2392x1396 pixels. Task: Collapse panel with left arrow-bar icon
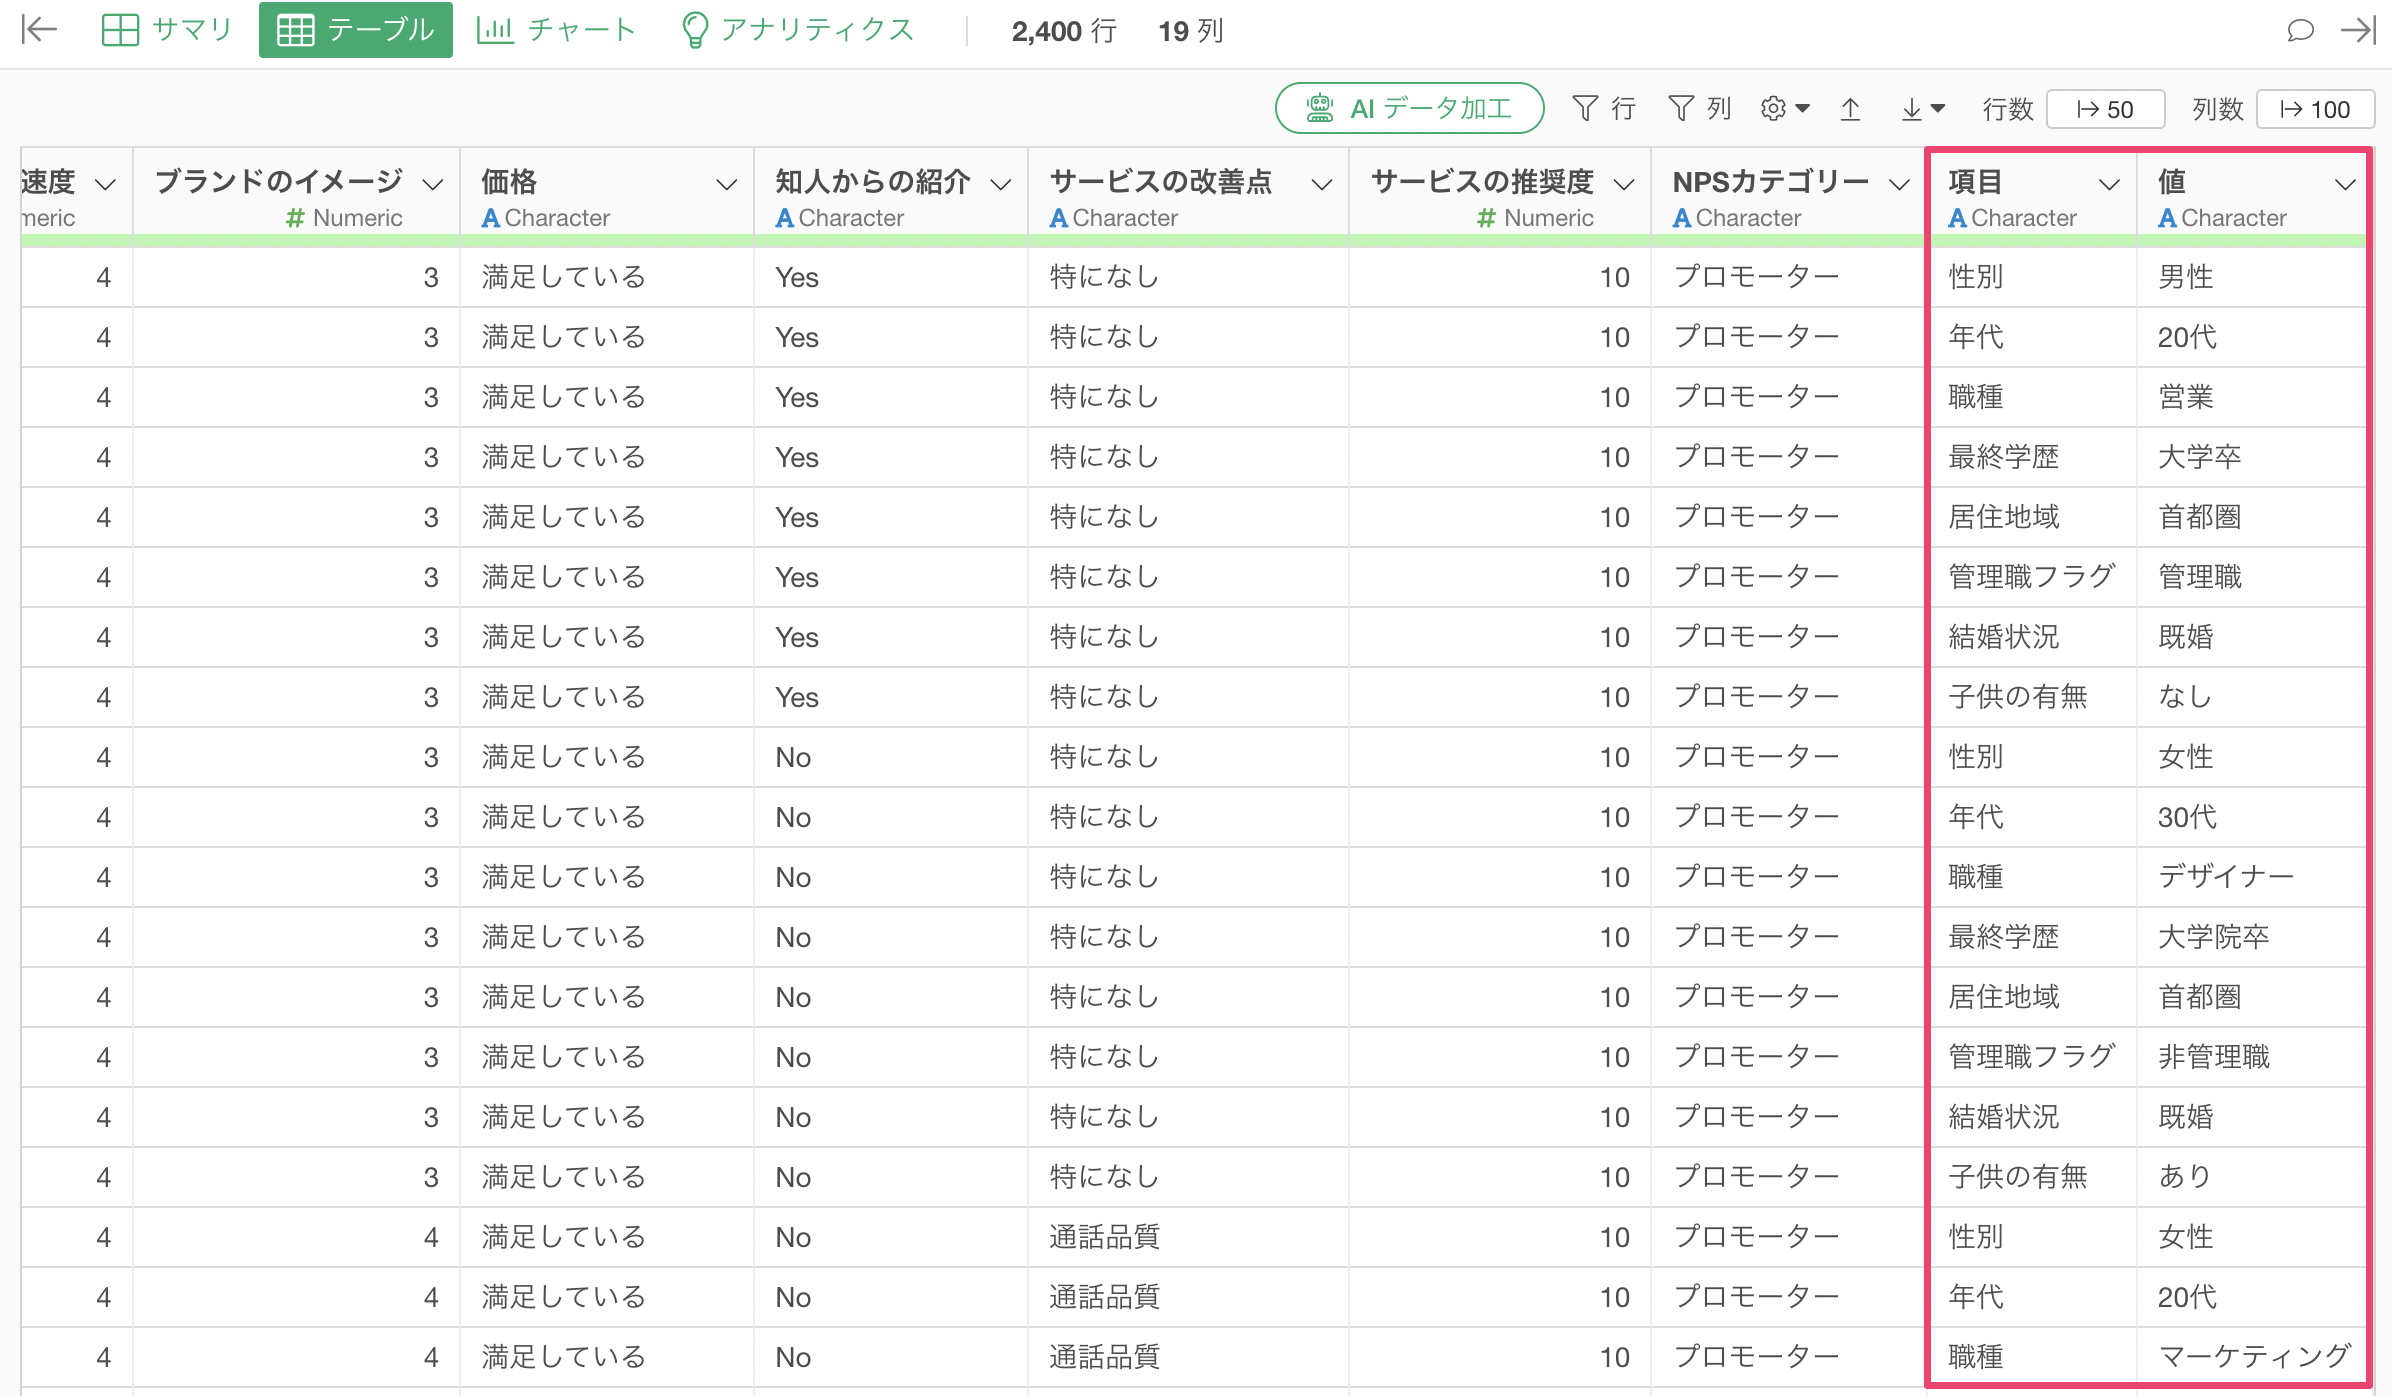(x=39, y=30)
